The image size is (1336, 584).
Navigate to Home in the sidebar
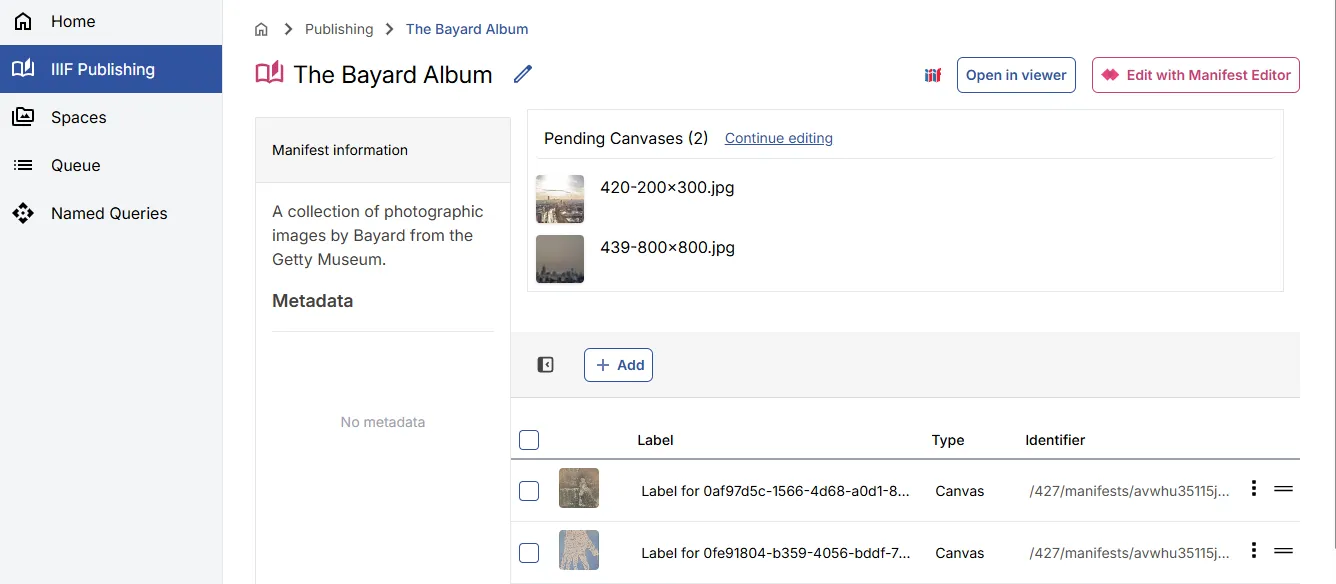click(73, 21)
